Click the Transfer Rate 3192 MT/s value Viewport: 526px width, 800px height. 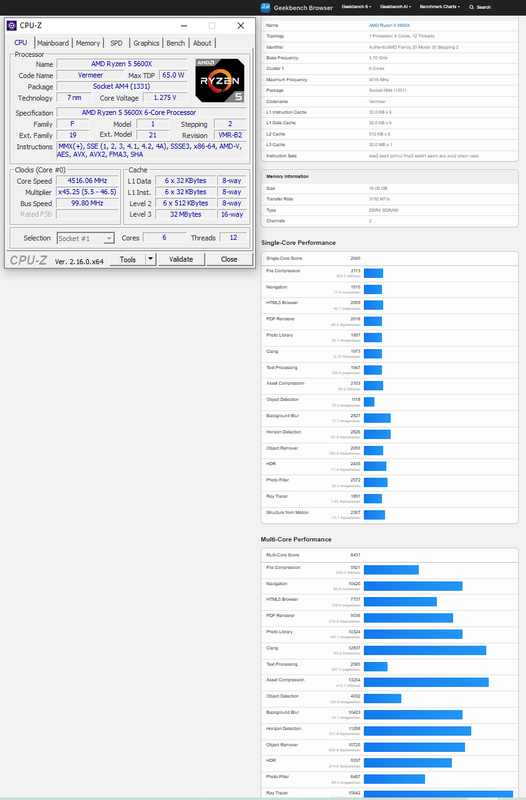379,199
